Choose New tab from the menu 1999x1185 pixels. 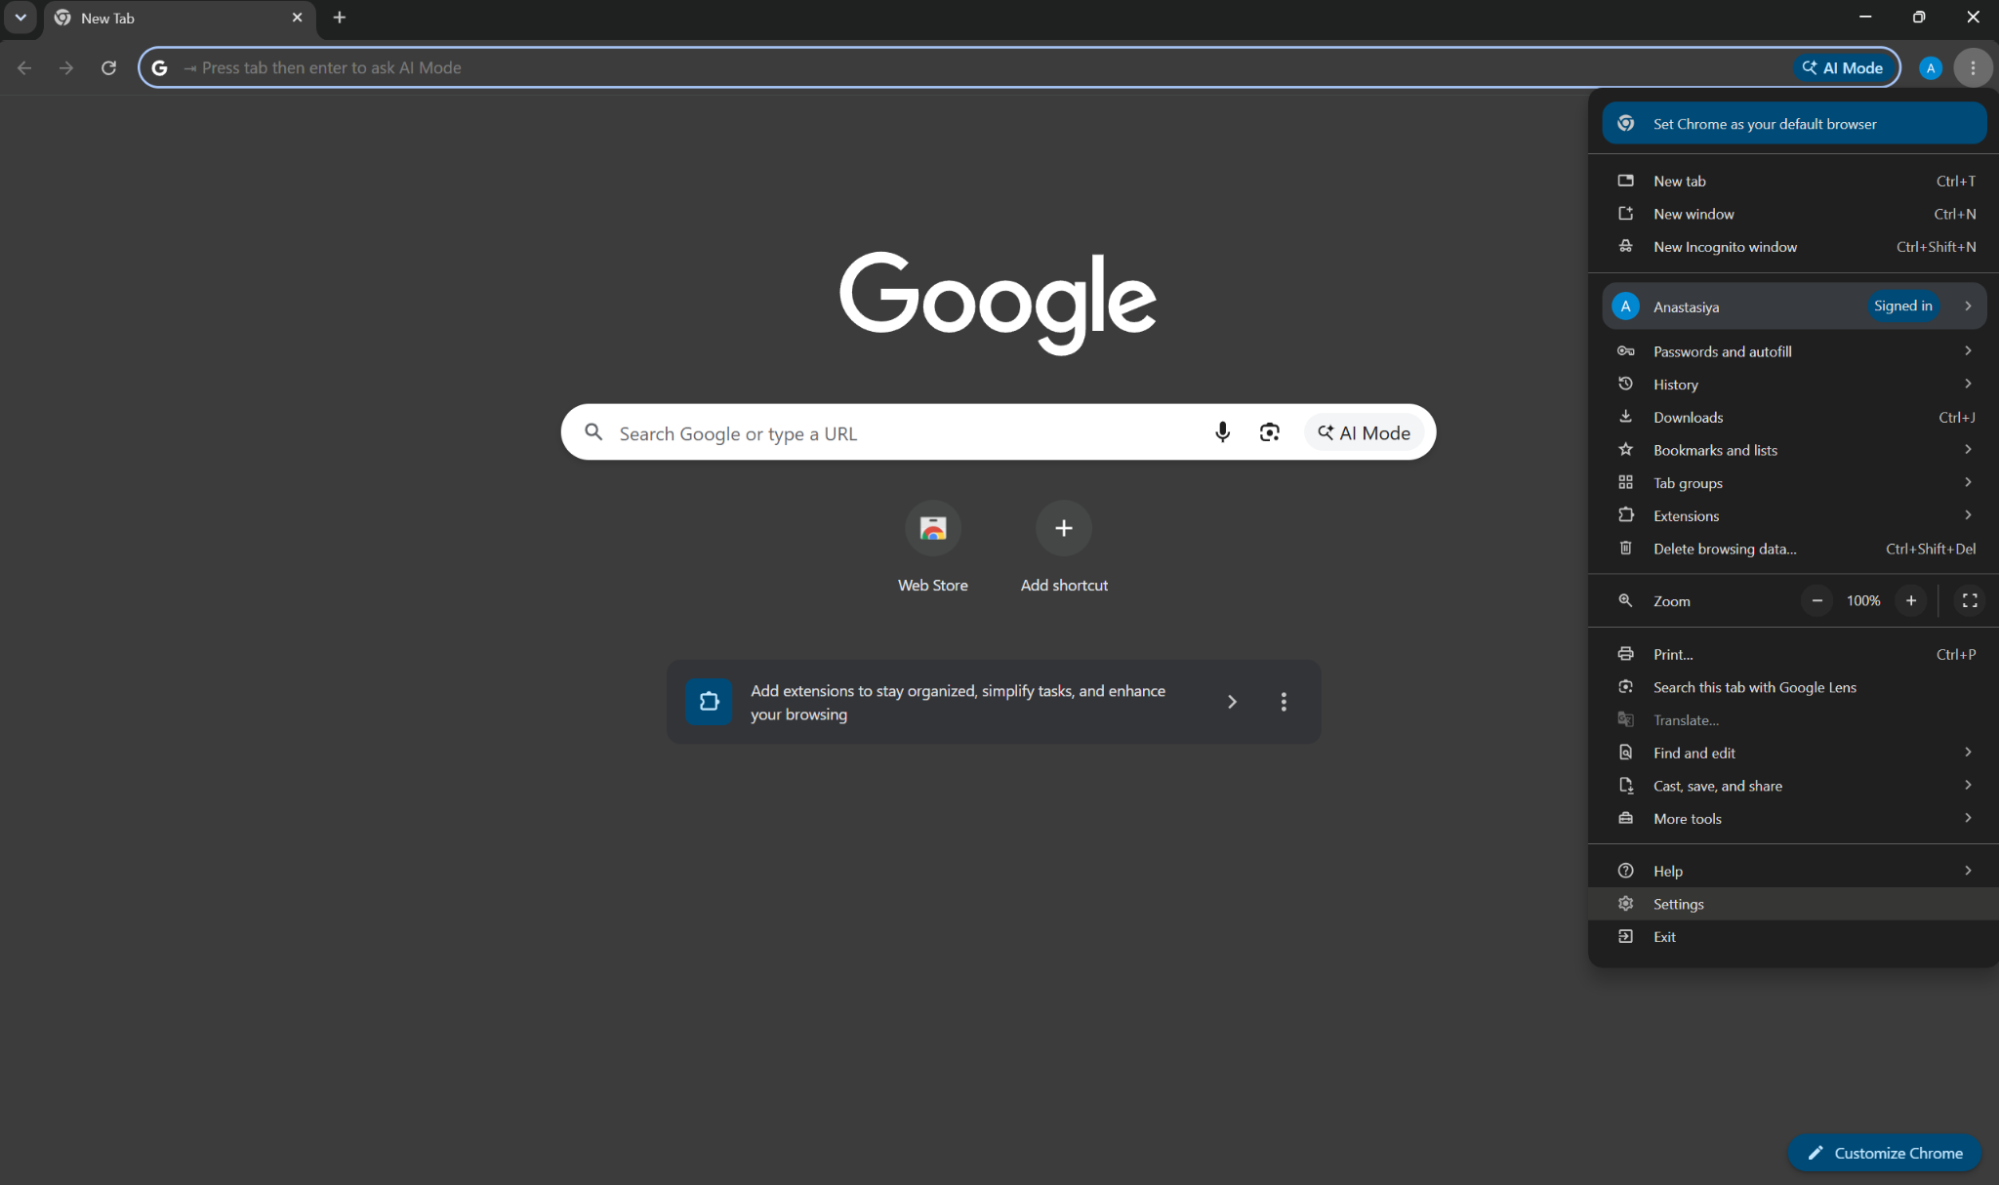[x=1794, y=181]
